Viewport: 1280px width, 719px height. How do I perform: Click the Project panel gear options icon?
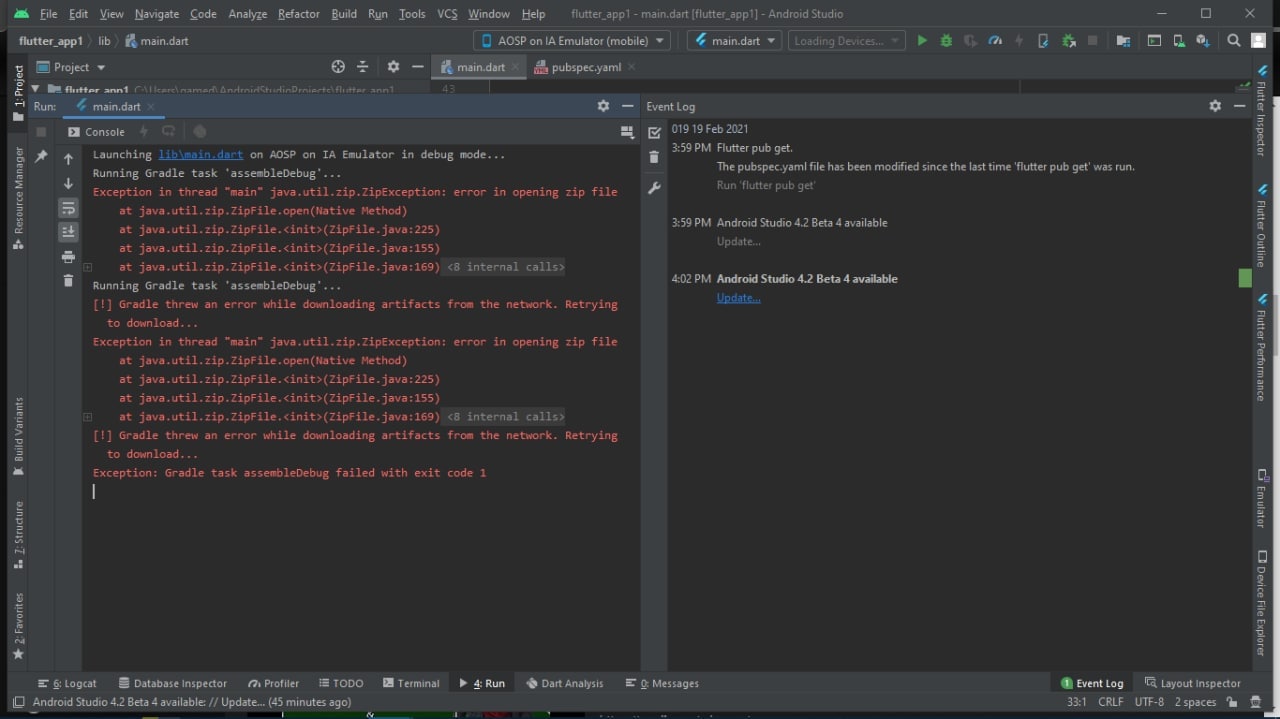[x=393, y=67]
